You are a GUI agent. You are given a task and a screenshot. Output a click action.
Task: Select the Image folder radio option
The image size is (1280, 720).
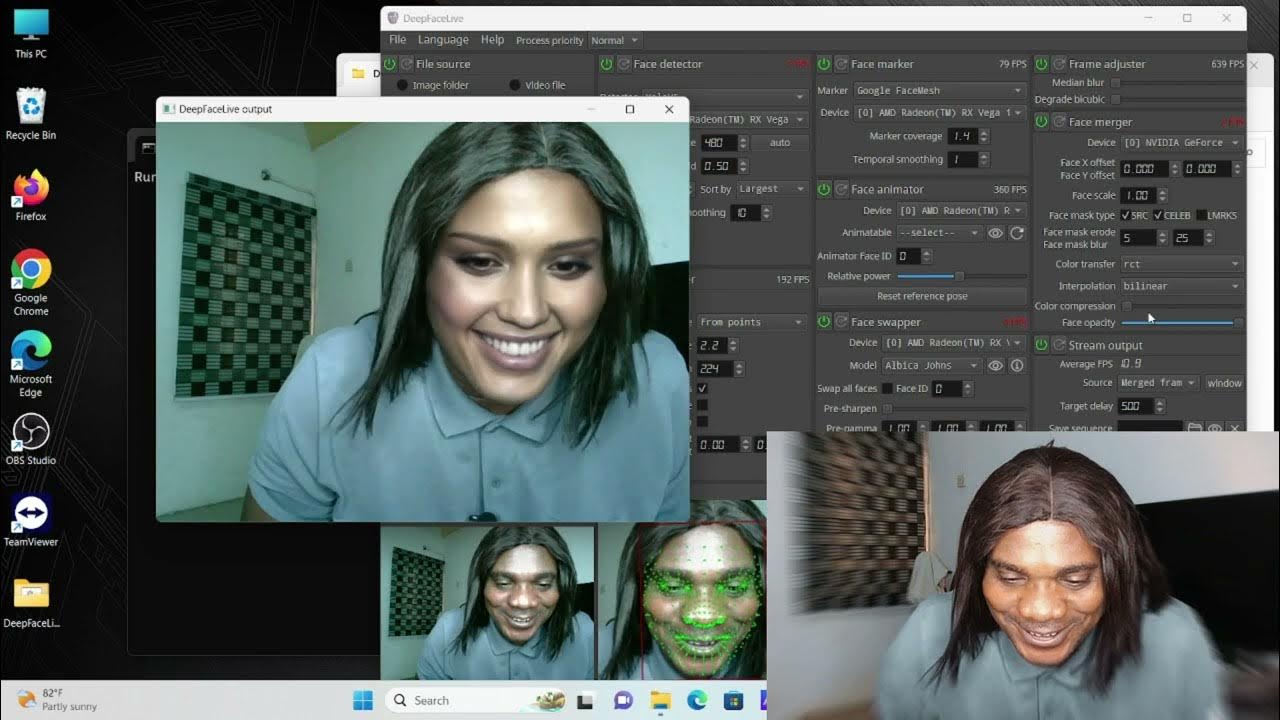coord(403,85)
